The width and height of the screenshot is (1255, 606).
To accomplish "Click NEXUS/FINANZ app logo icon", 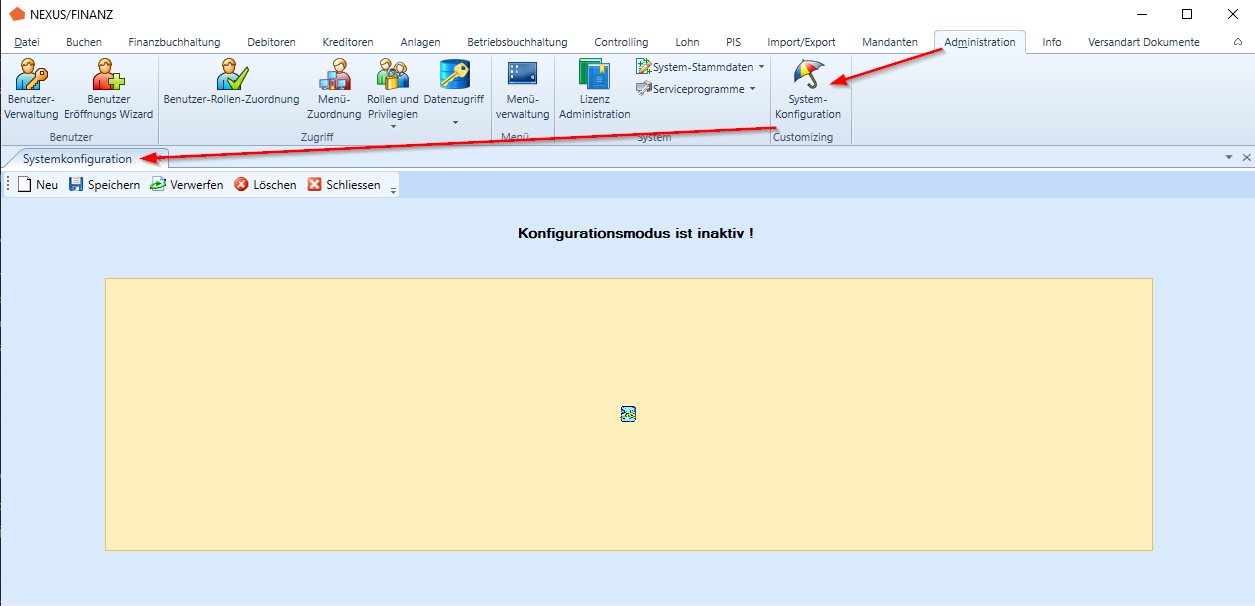I will pos(17,14).
